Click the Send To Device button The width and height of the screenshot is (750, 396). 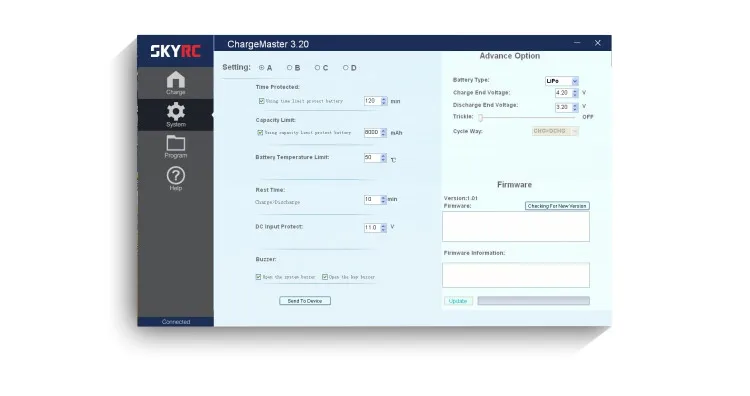tap(305, 301)
